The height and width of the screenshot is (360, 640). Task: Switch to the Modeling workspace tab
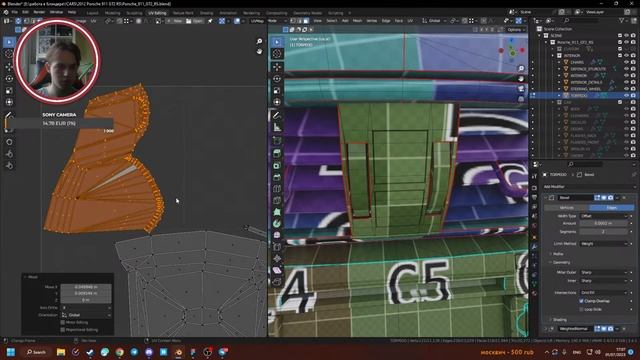113,13
